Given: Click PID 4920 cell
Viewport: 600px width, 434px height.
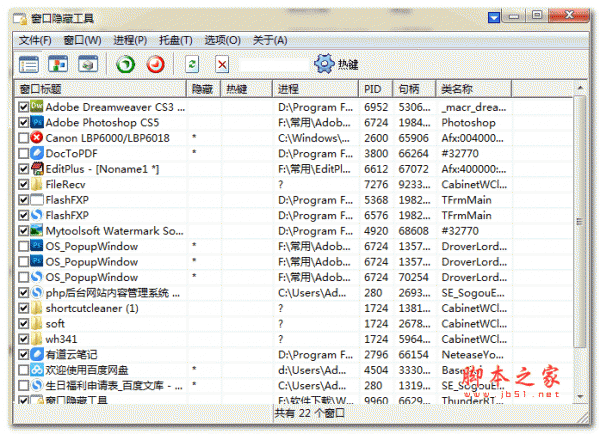Looking at the screenshot, I should [376, 231].
